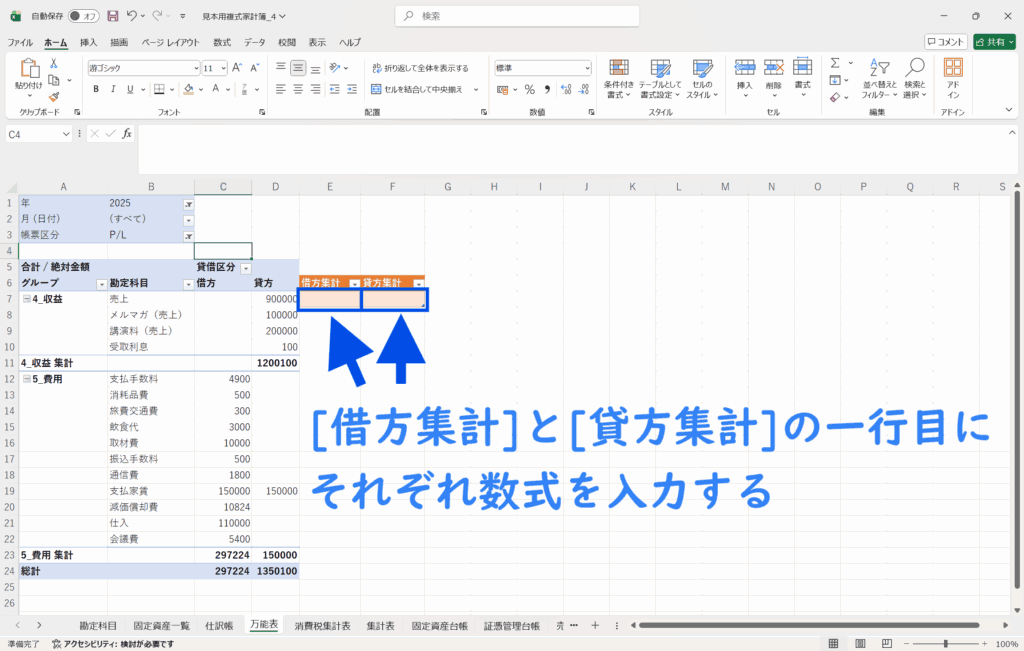Click the percent style icon
Image resolution: width=1024 pixels, height=651 pixels.
pyautogui.click(x=529, y=89)
